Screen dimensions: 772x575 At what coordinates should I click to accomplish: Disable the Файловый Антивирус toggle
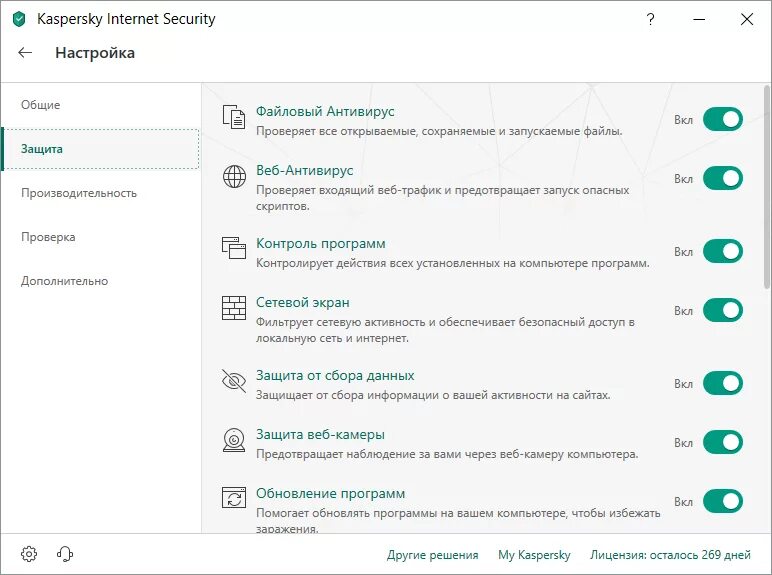click(722, 120)
